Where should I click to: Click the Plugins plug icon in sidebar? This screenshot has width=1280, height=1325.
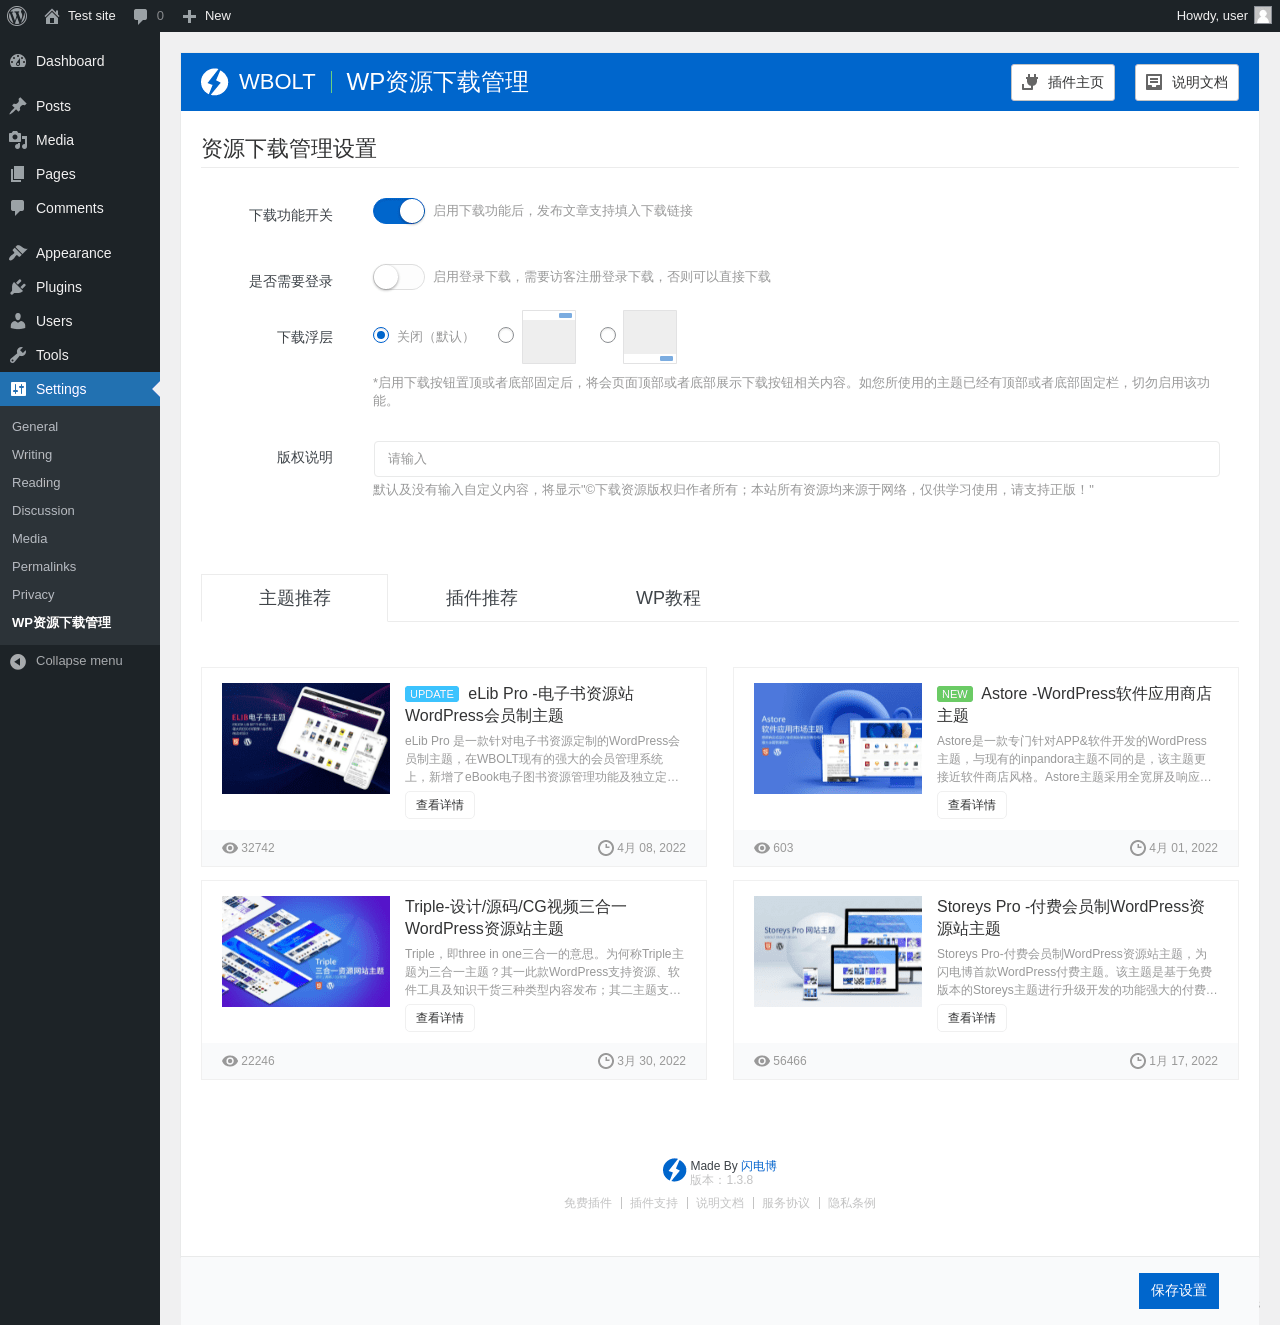click(x=18, y=287)
